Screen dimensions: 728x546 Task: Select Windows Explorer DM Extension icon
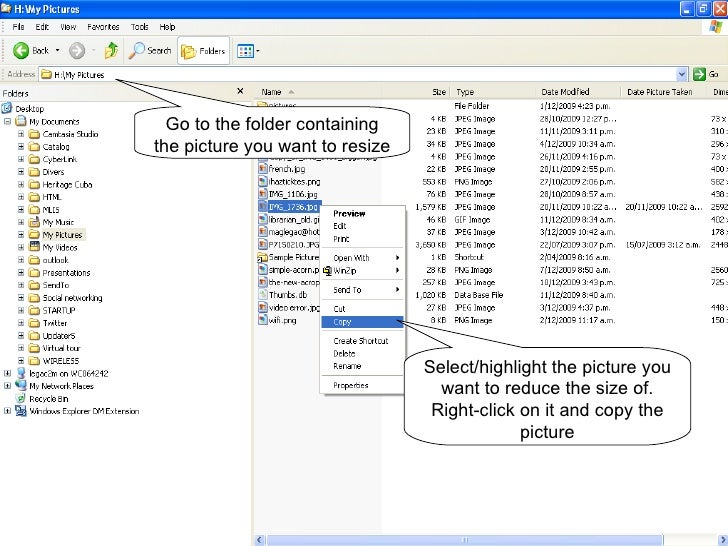tap(20, 411)
